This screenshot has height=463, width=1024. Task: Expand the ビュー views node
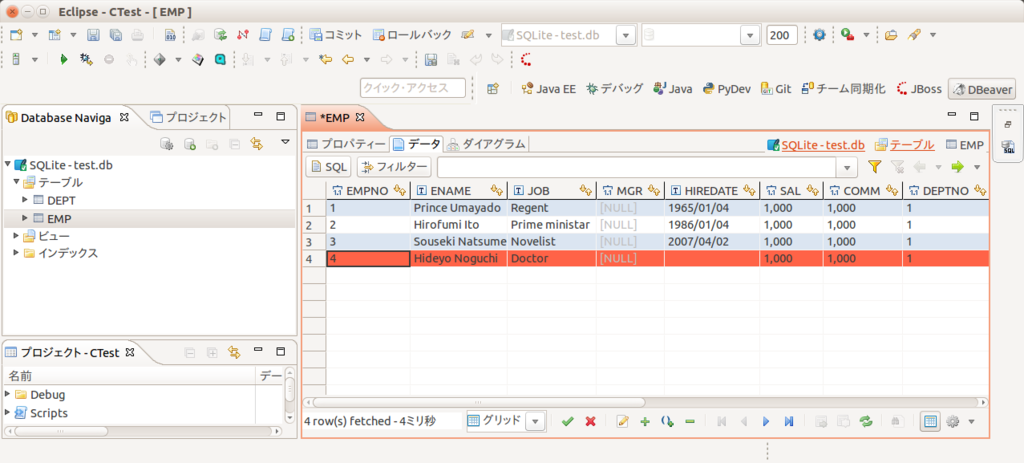click(x=16, y=235)
